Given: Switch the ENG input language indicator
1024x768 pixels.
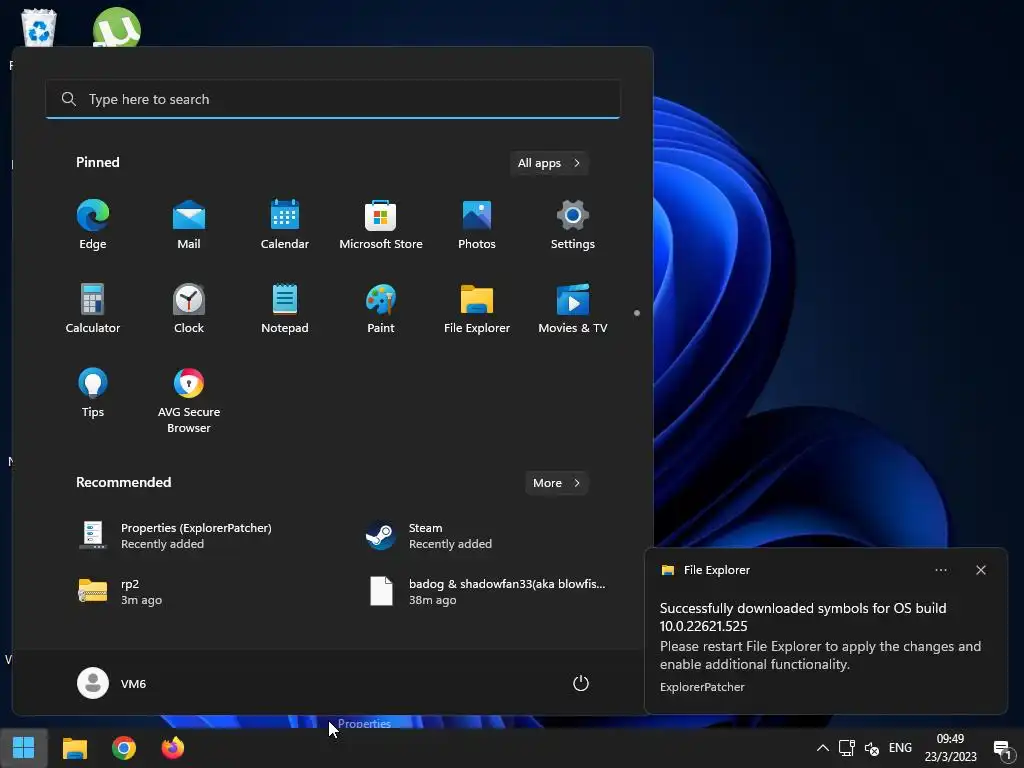Looking at the screenshot, I should coord(900,748).
